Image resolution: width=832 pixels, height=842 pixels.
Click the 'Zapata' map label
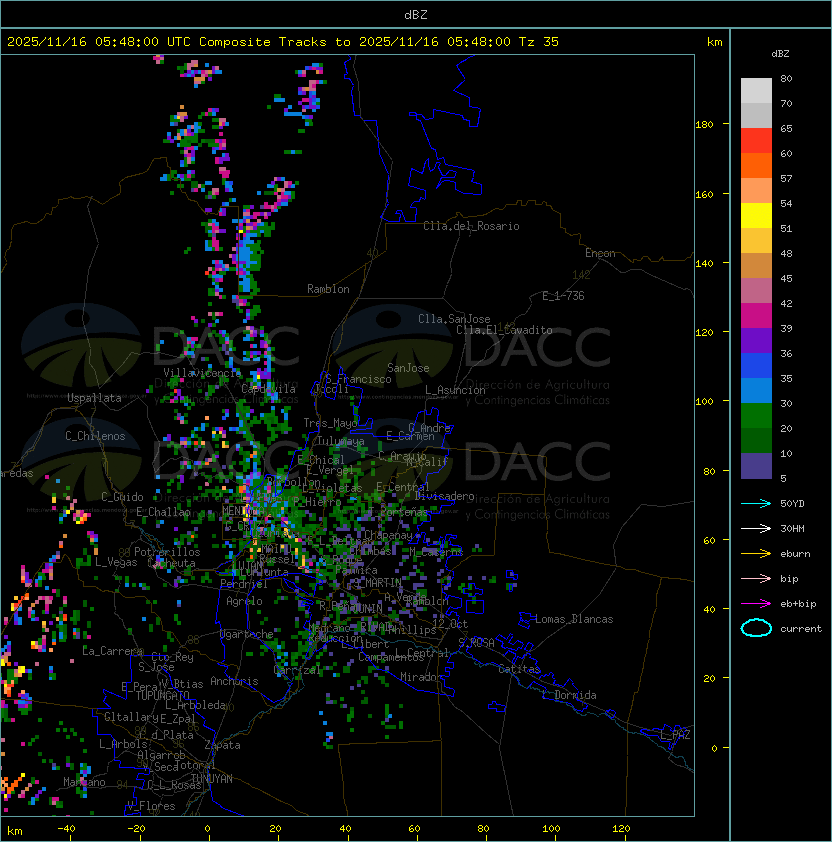(x=222, y=745)
